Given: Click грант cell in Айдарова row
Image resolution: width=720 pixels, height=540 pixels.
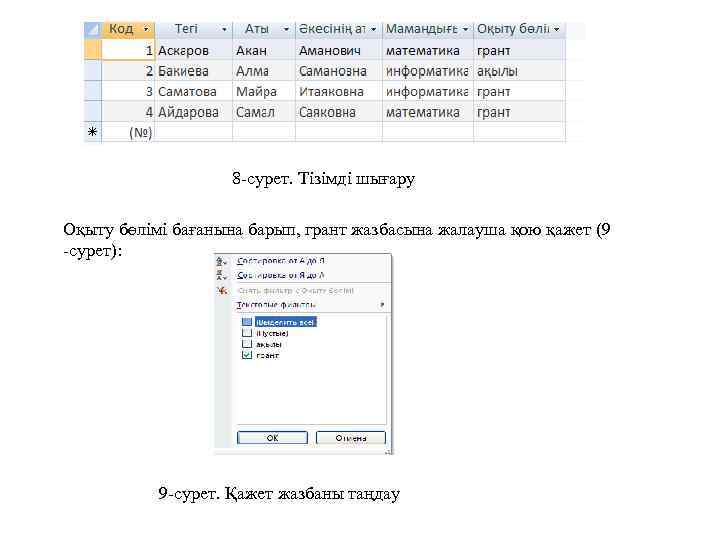Looking at the screenshot, I should point(519,112).
